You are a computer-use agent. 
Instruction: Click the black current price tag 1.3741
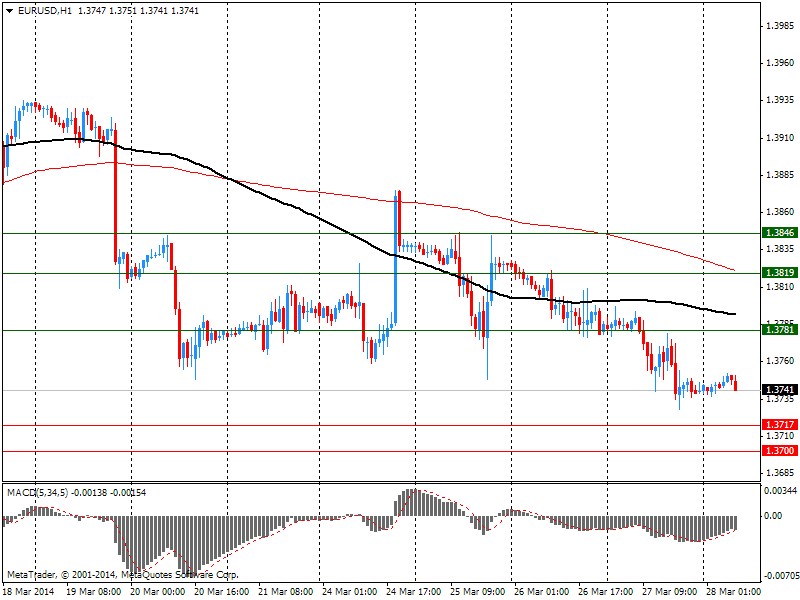[x=780, y=390]
